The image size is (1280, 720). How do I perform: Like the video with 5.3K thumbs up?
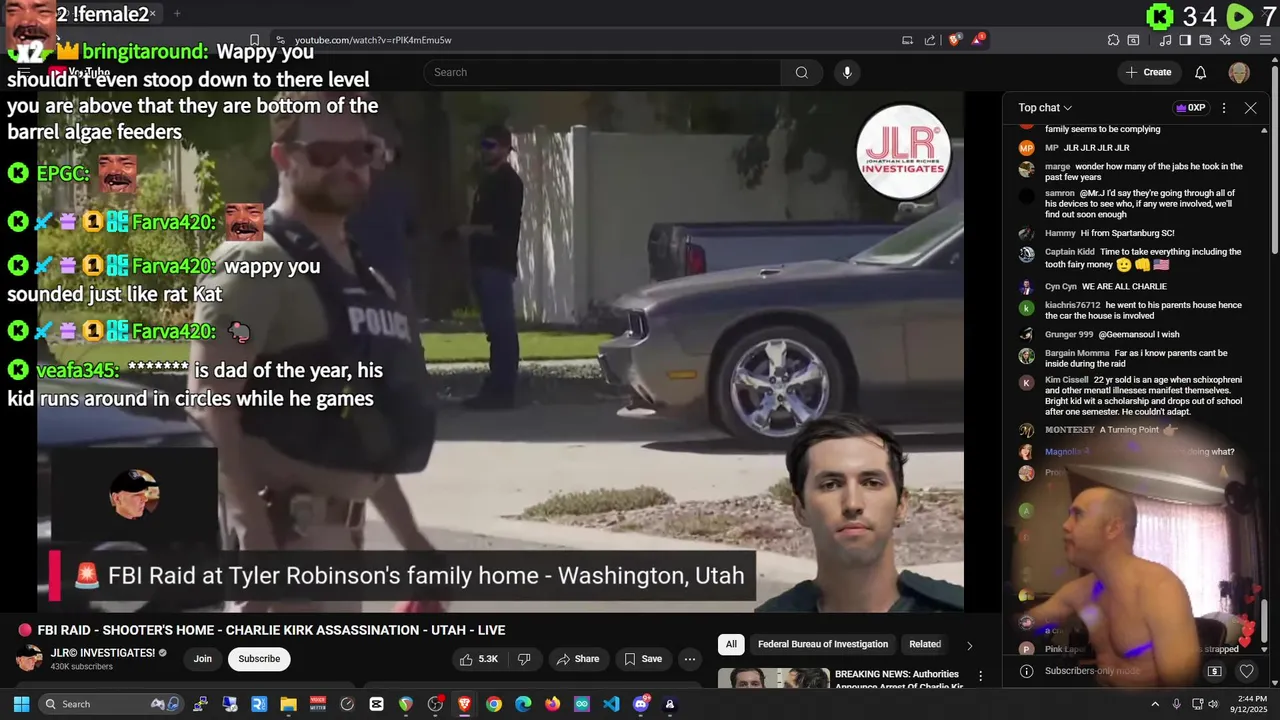(479, 659)
